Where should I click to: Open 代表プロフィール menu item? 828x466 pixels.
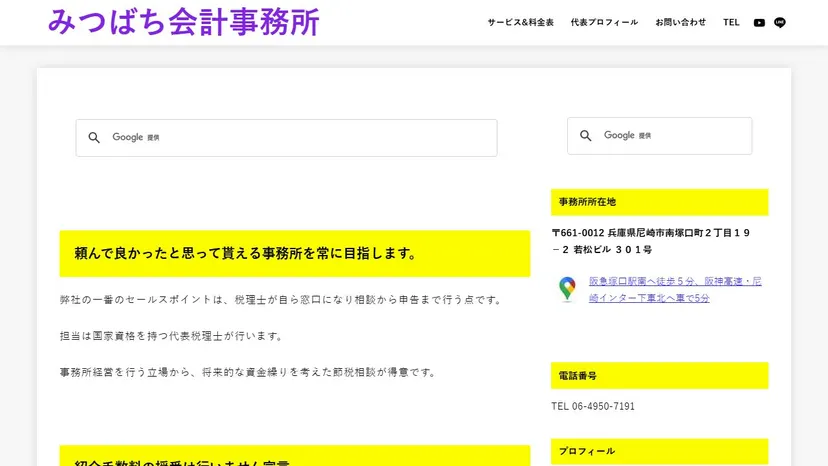tap(604, 22)
